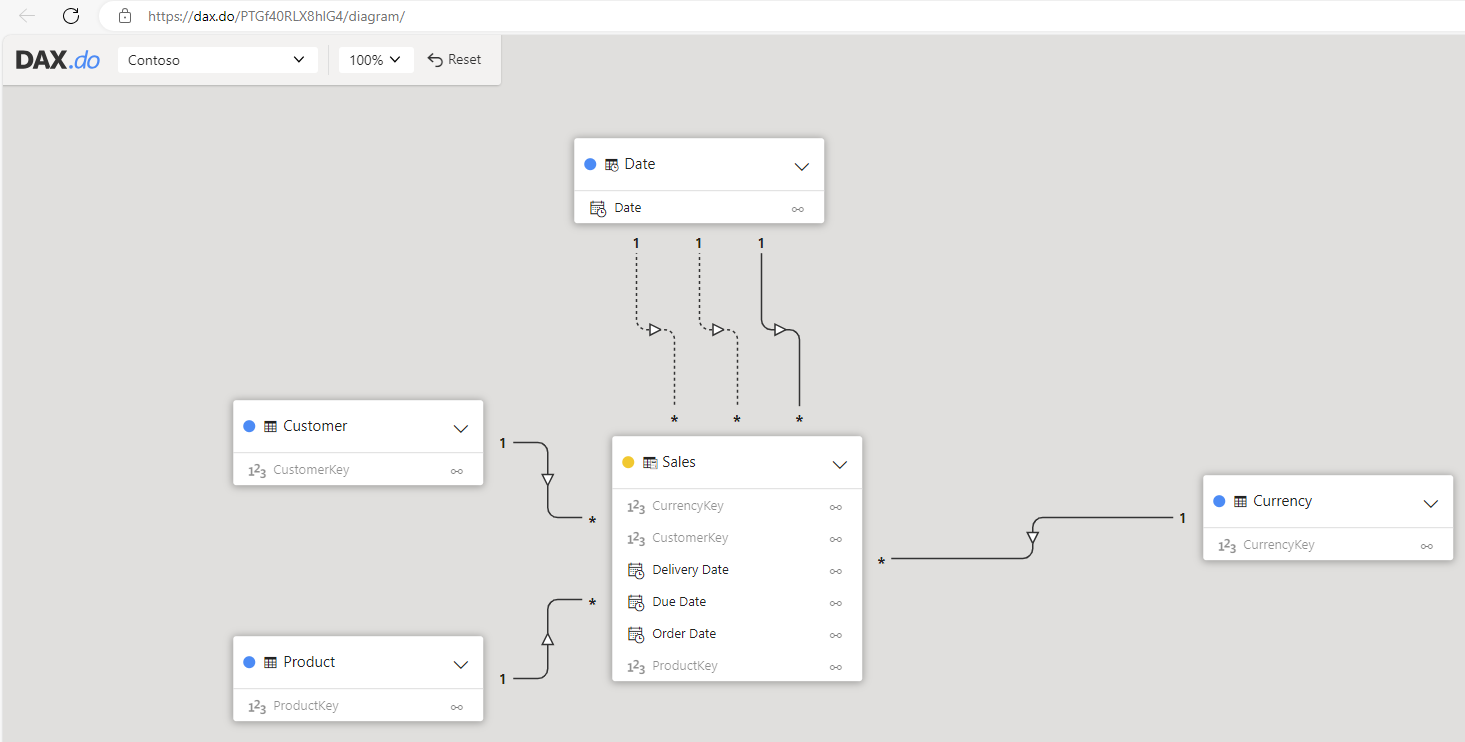This screenshot has height=742, width=1465.
Task: Select ProductKey column in Sales table
Action: coord(736,666)
